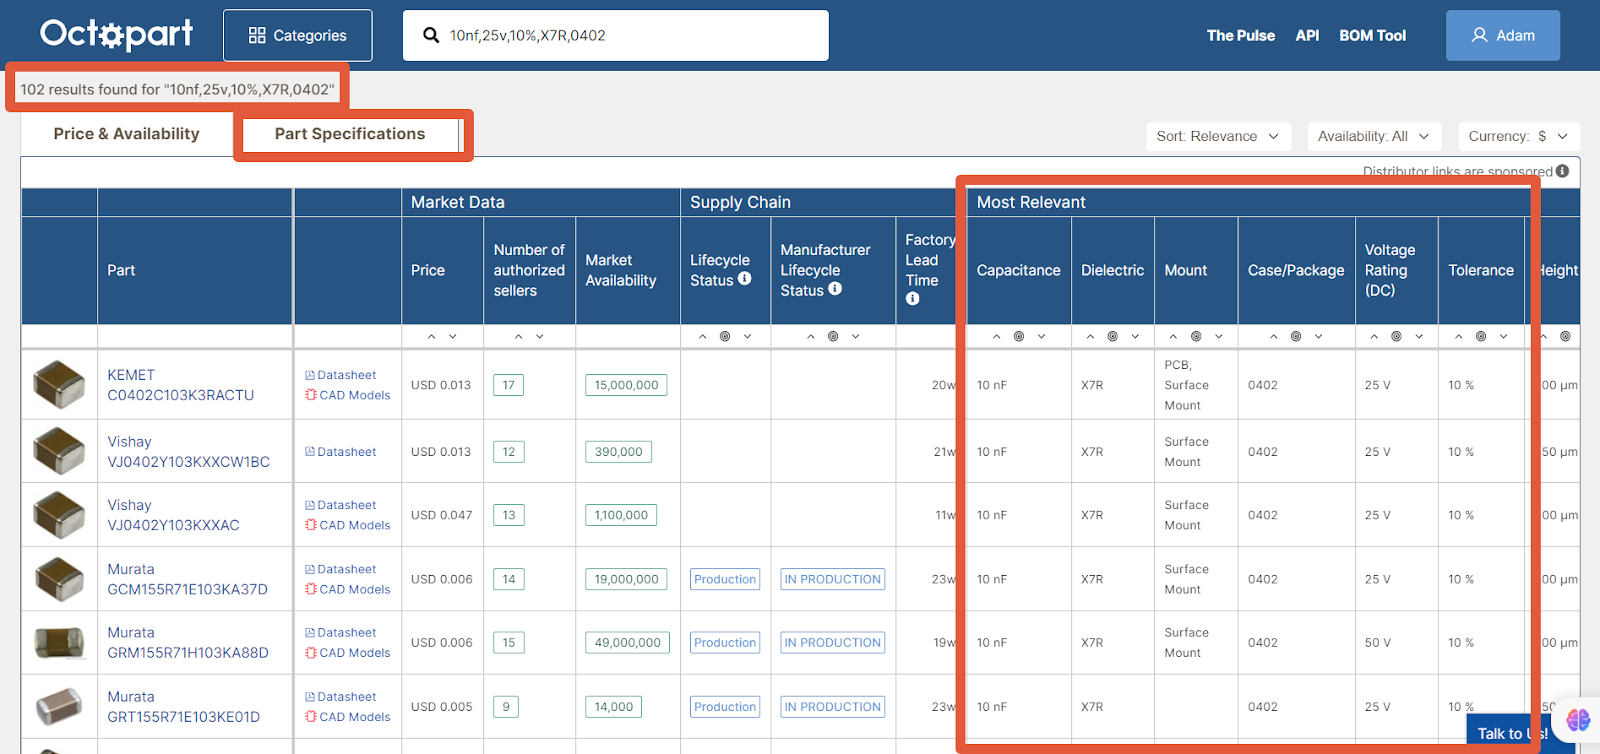Sort Number of authorized sellers ascending
This screenshot has height=754, width=1600.
(518, 336)
